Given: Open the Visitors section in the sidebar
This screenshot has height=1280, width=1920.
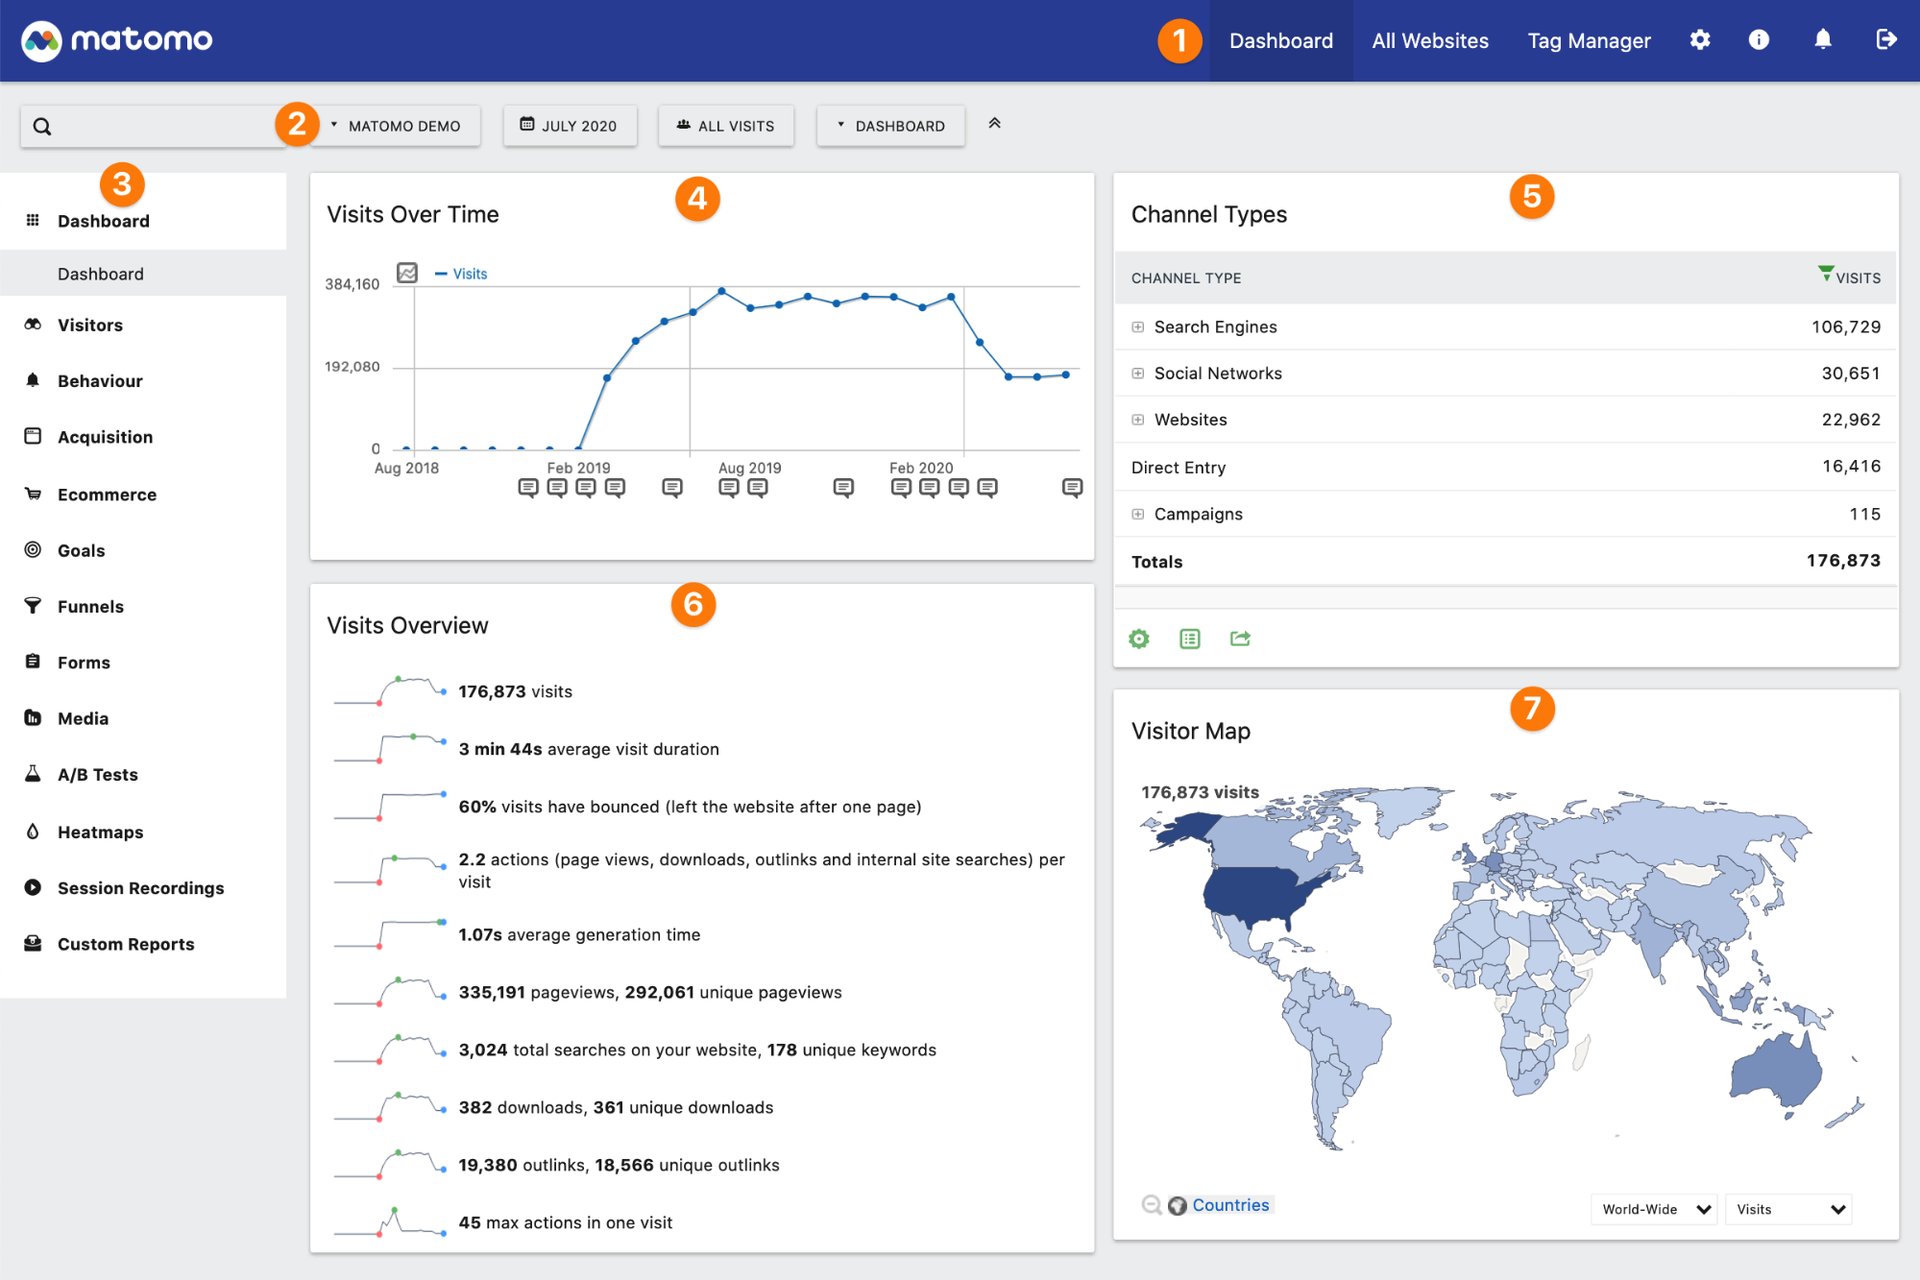Looking at the screenshot, I should click(90, 324).
